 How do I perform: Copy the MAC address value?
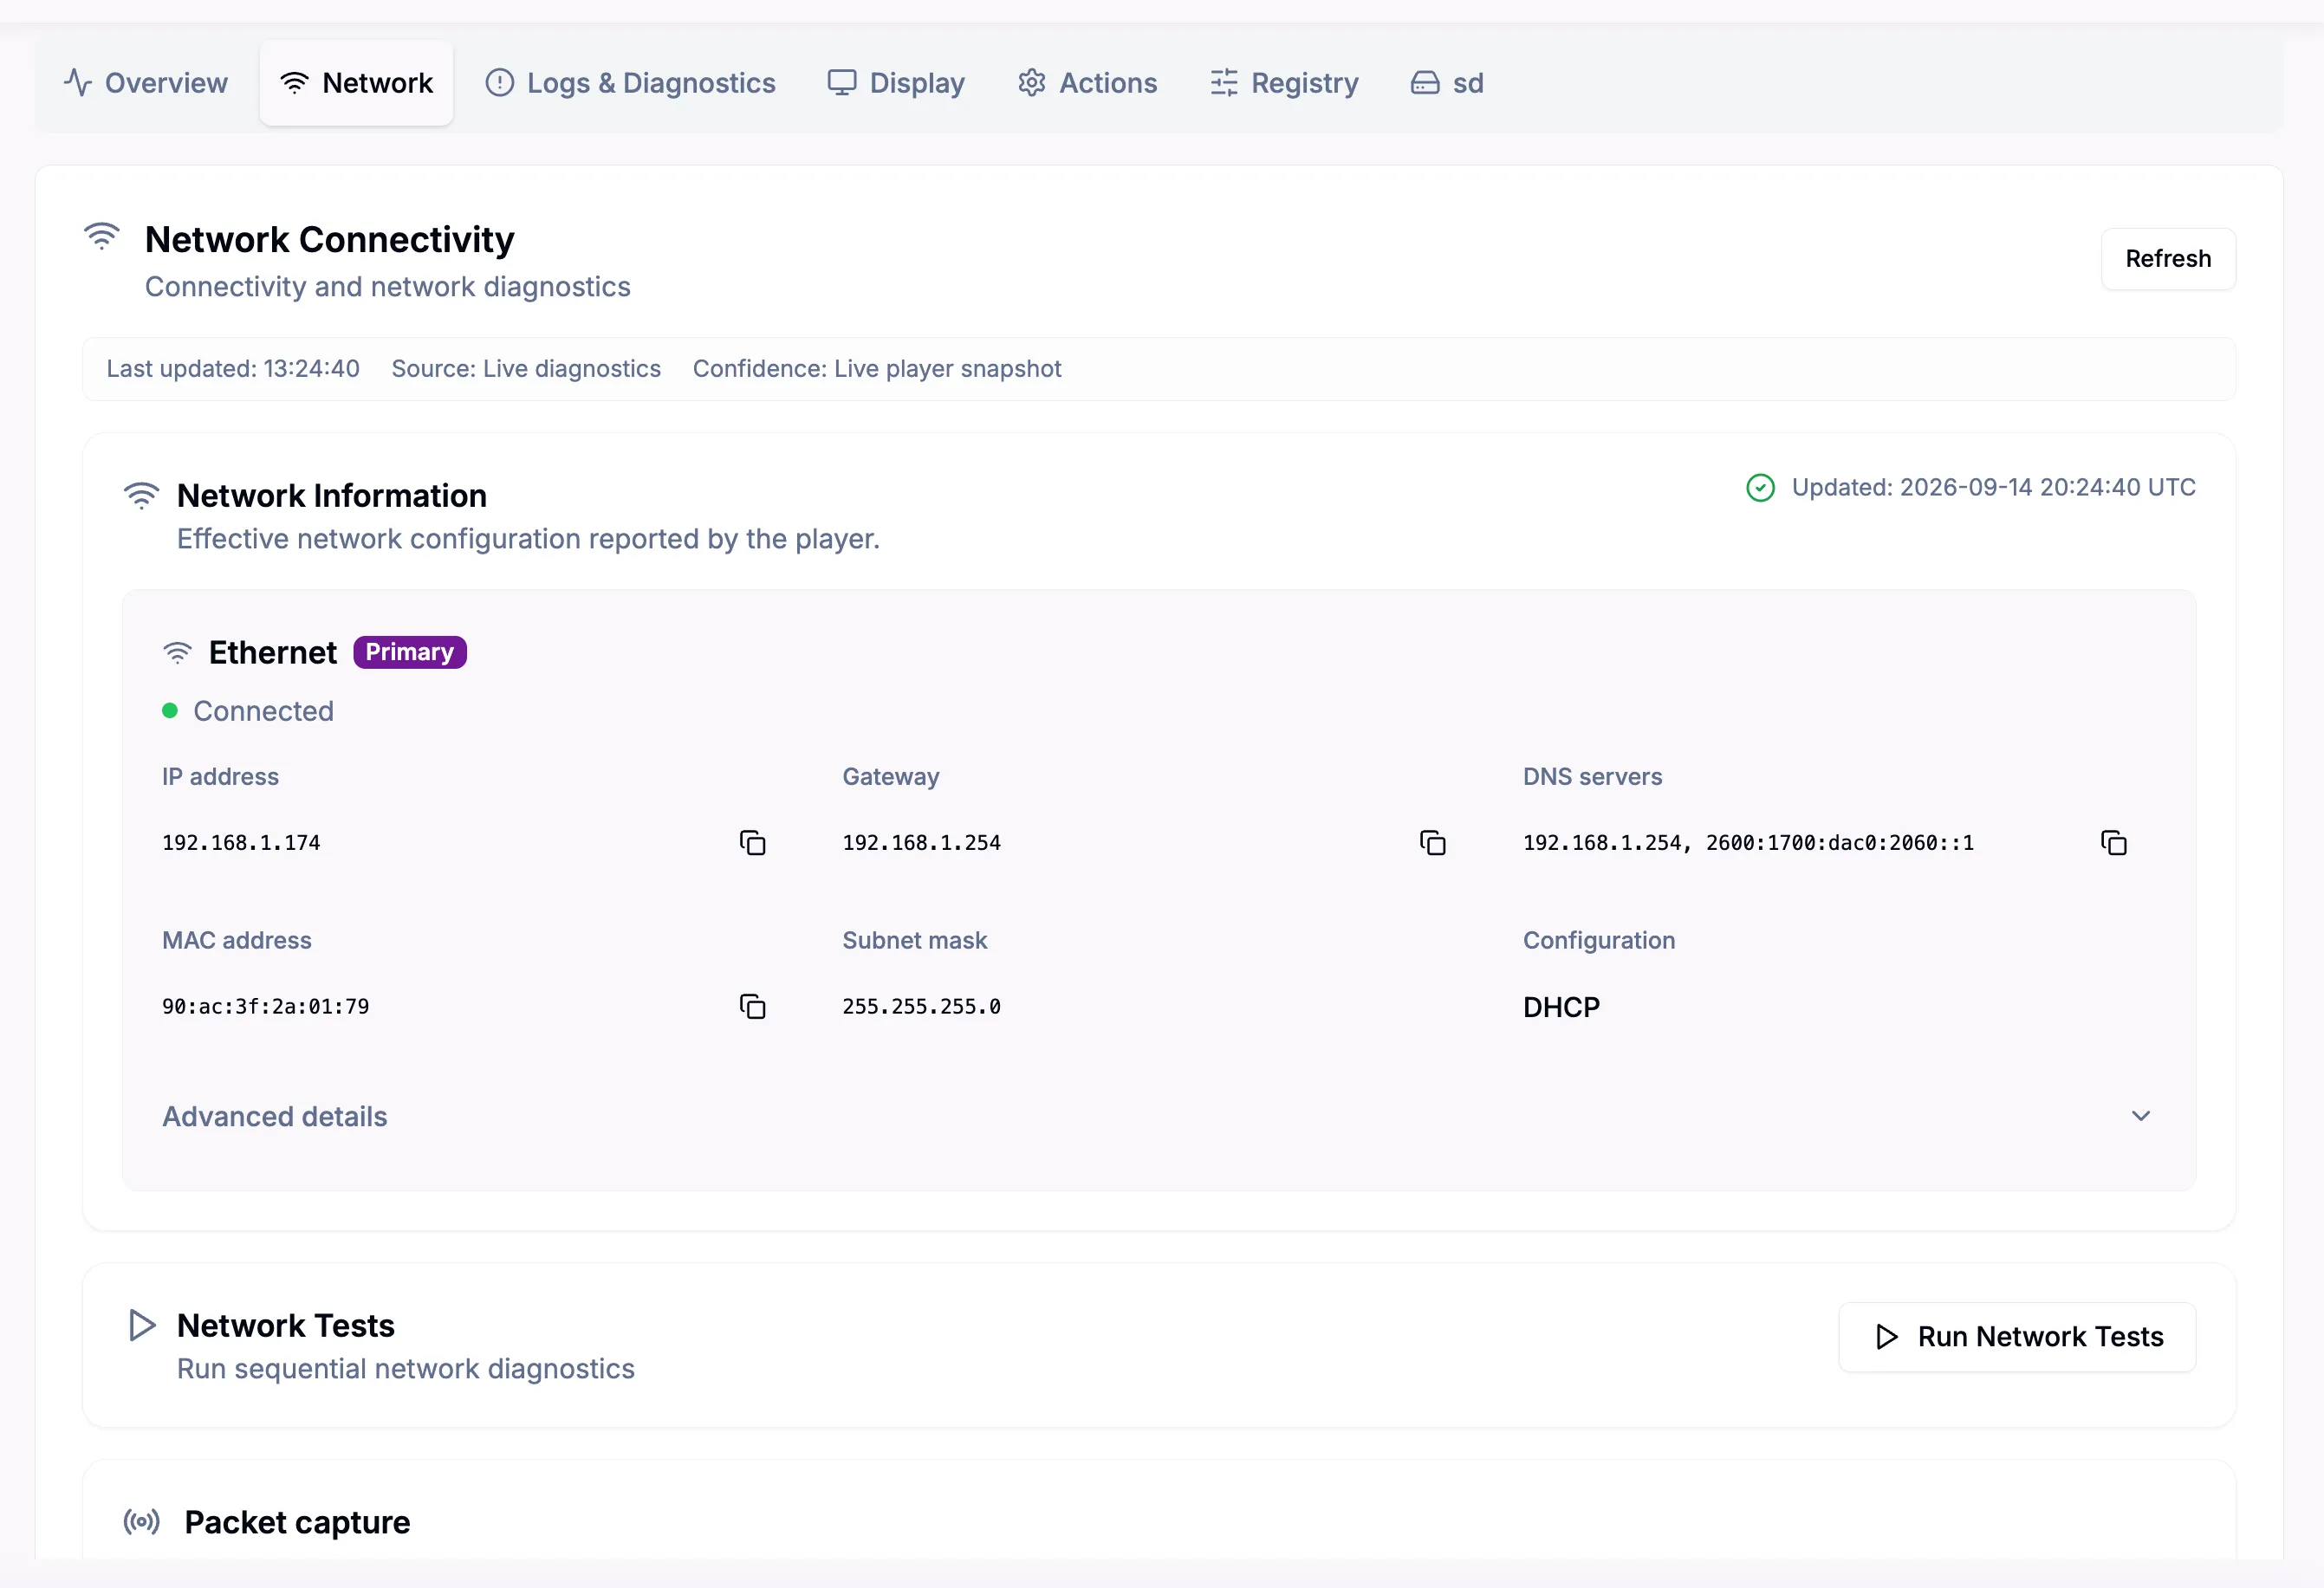[x=752, y=1006]
